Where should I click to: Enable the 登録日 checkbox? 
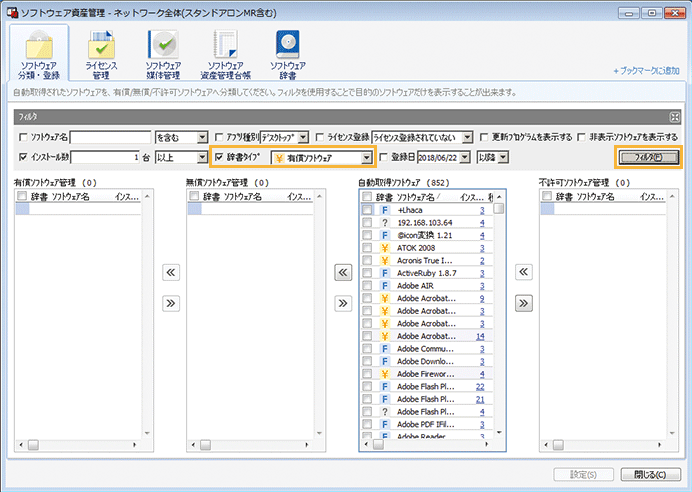click(x=384, y=157)
